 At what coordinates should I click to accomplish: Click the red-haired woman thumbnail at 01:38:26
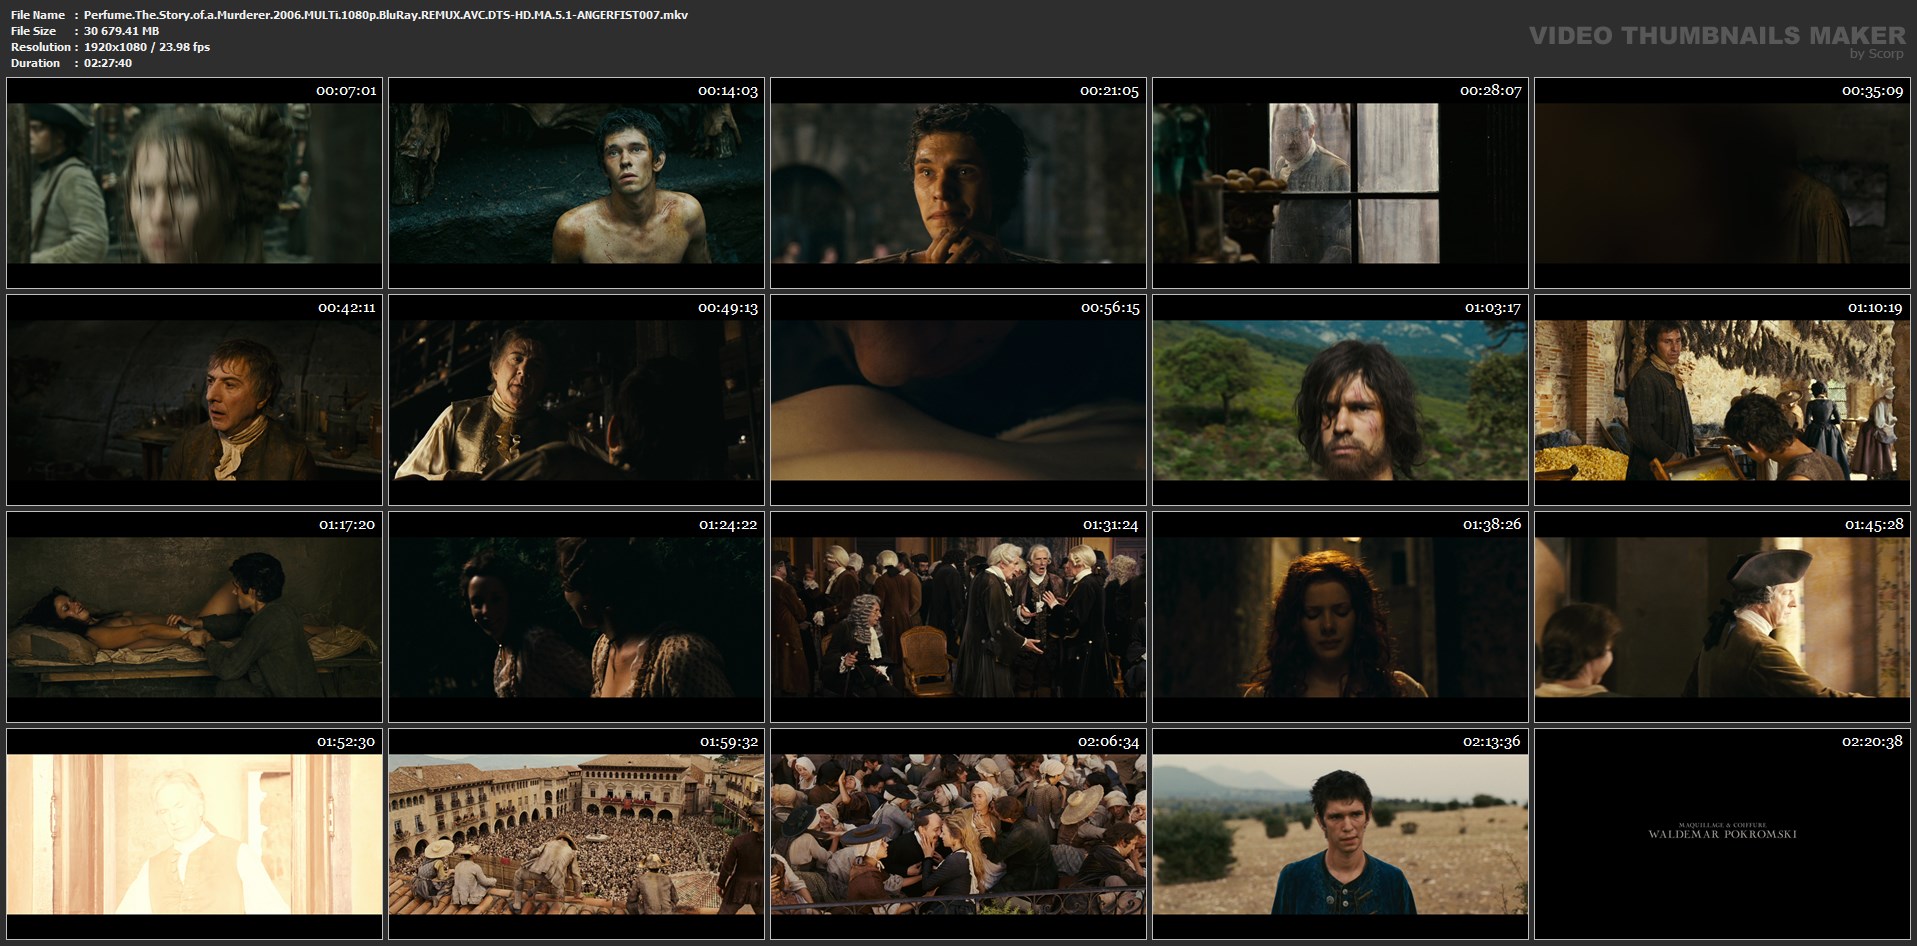coord(1340,617)
